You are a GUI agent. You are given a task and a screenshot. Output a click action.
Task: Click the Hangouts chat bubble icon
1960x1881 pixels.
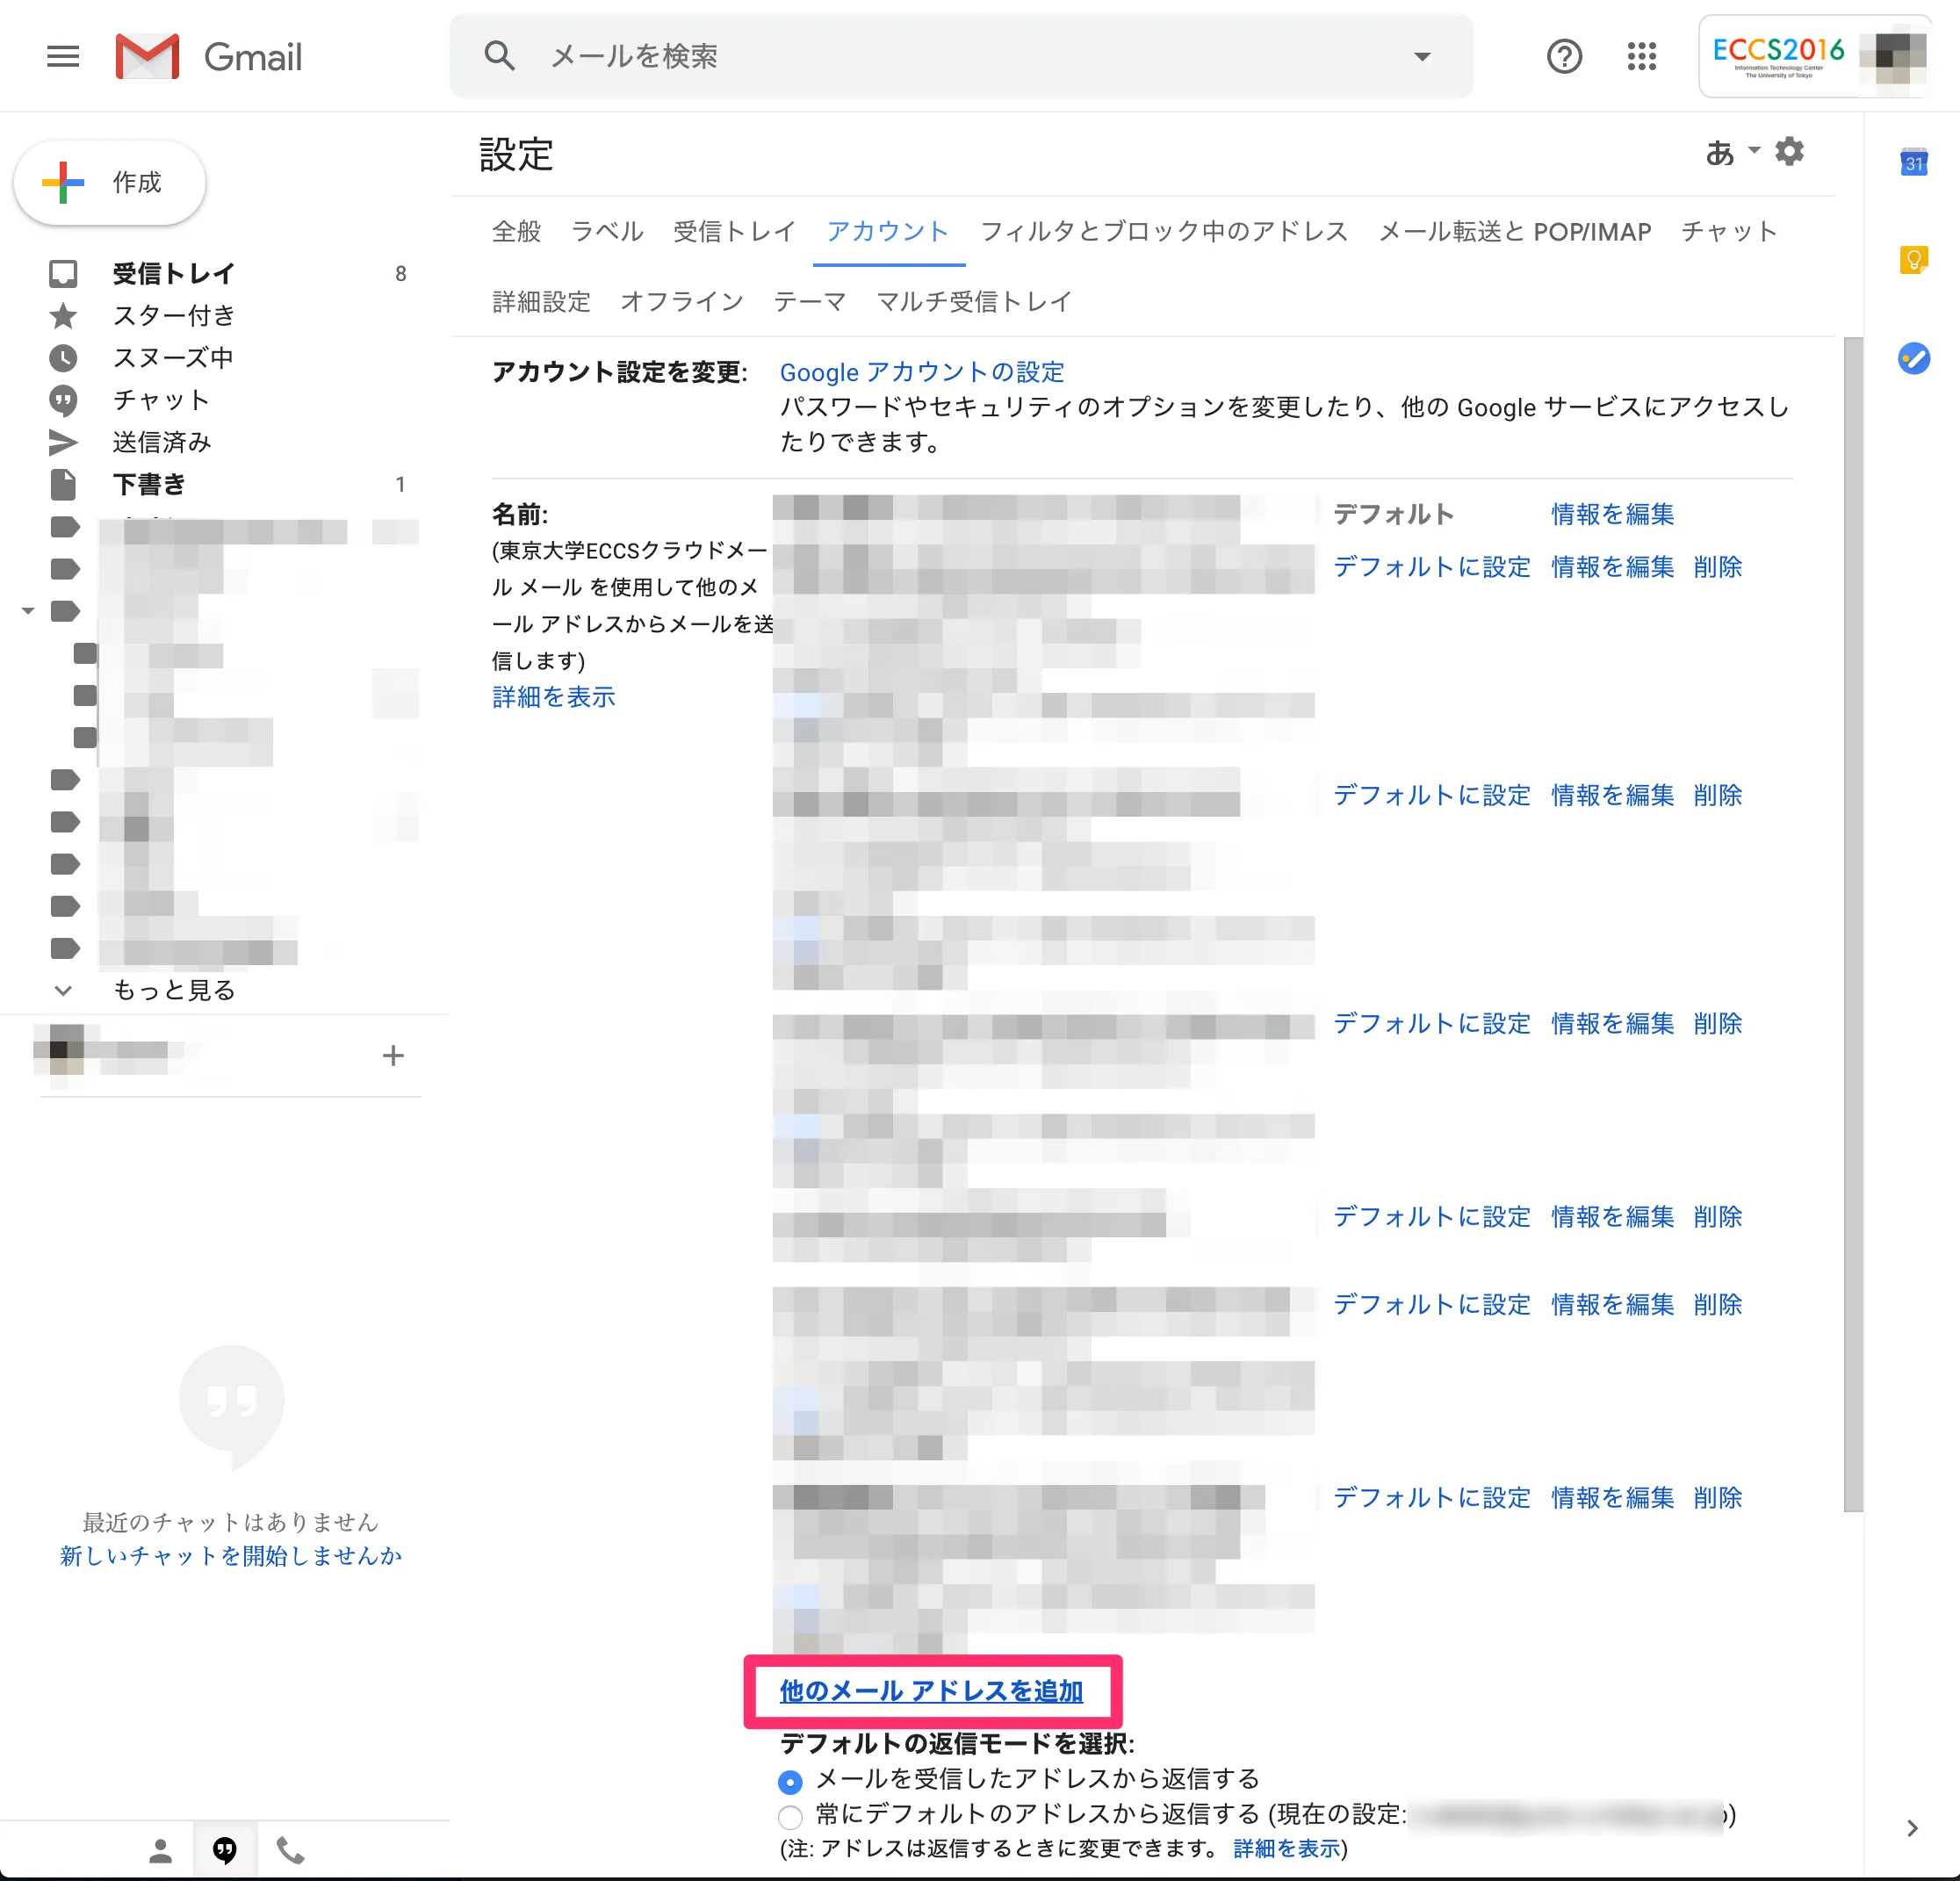pos(225,1851)
